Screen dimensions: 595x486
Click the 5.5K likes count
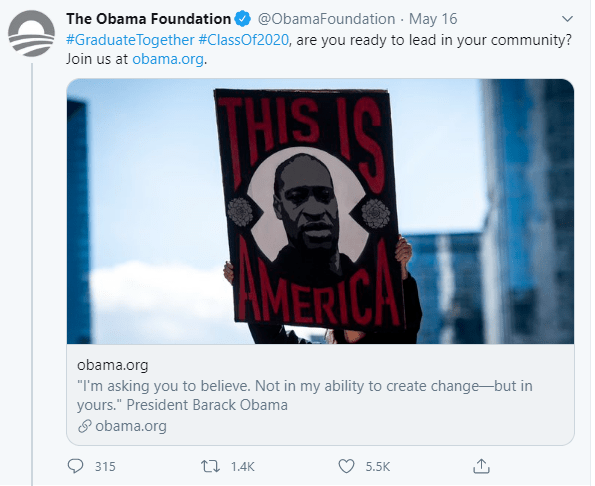pos(378,466)
